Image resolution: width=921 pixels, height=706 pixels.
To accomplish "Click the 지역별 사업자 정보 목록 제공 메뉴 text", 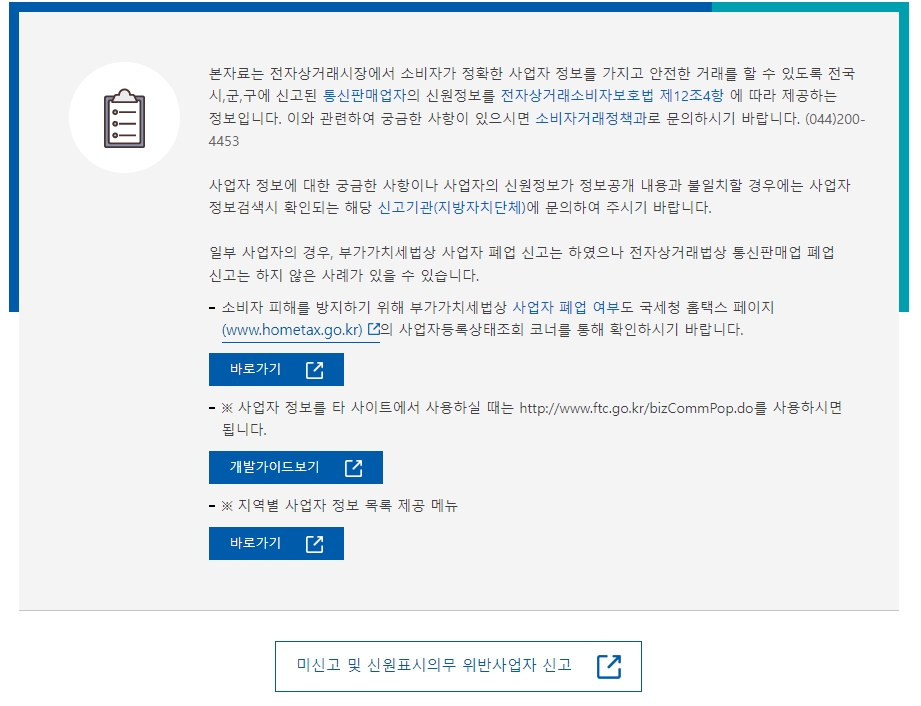I will 347,505.
